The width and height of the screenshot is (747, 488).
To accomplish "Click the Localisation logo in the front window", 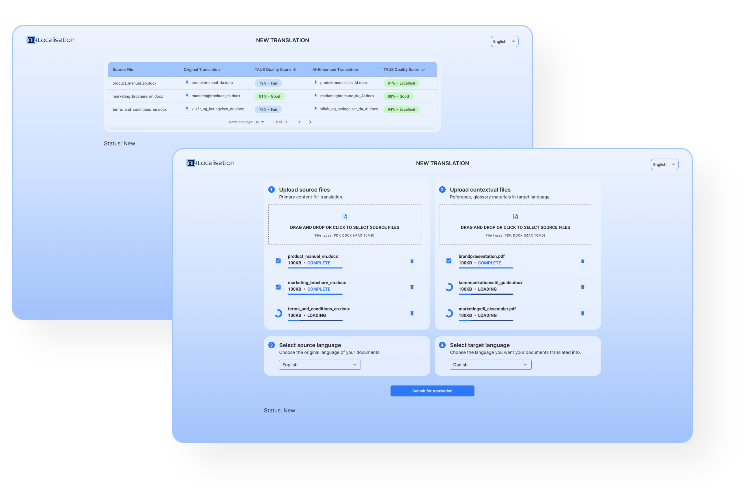I will pyautogui.click(x=210, y=163).
